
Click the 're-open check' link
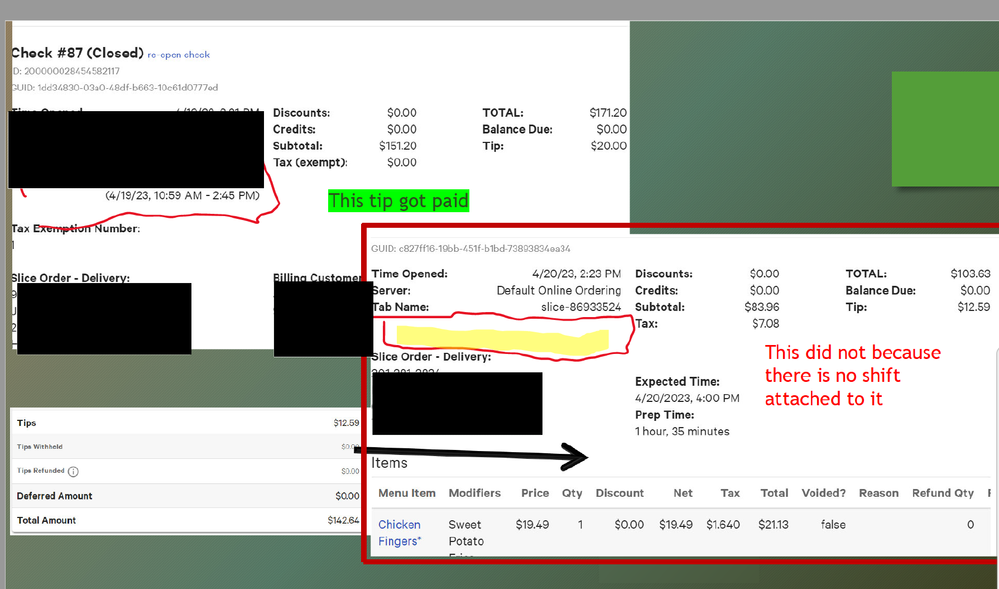click(x=178, y=55)
